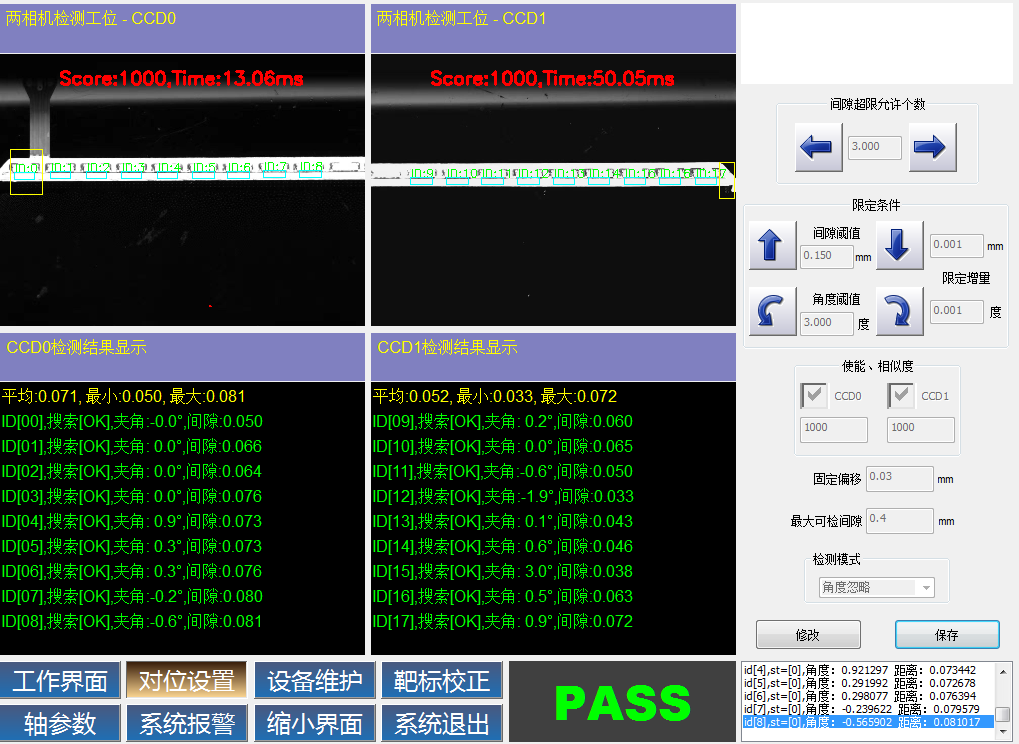Open the 靶标校正 screen
The image size is (1019, 744).
[x=440, y=680]
